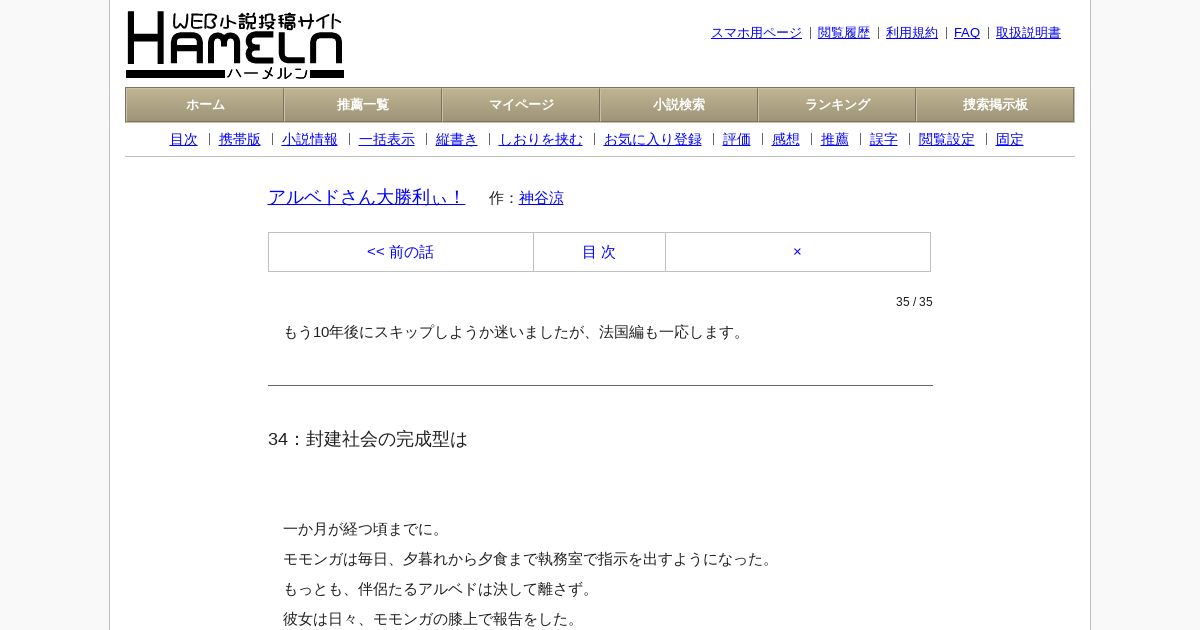Click the chapter heading 34：封建社会の完成型は
The width and height of the screenshot is (1200, 630).
pyautogui.click(x=368, y=439)
